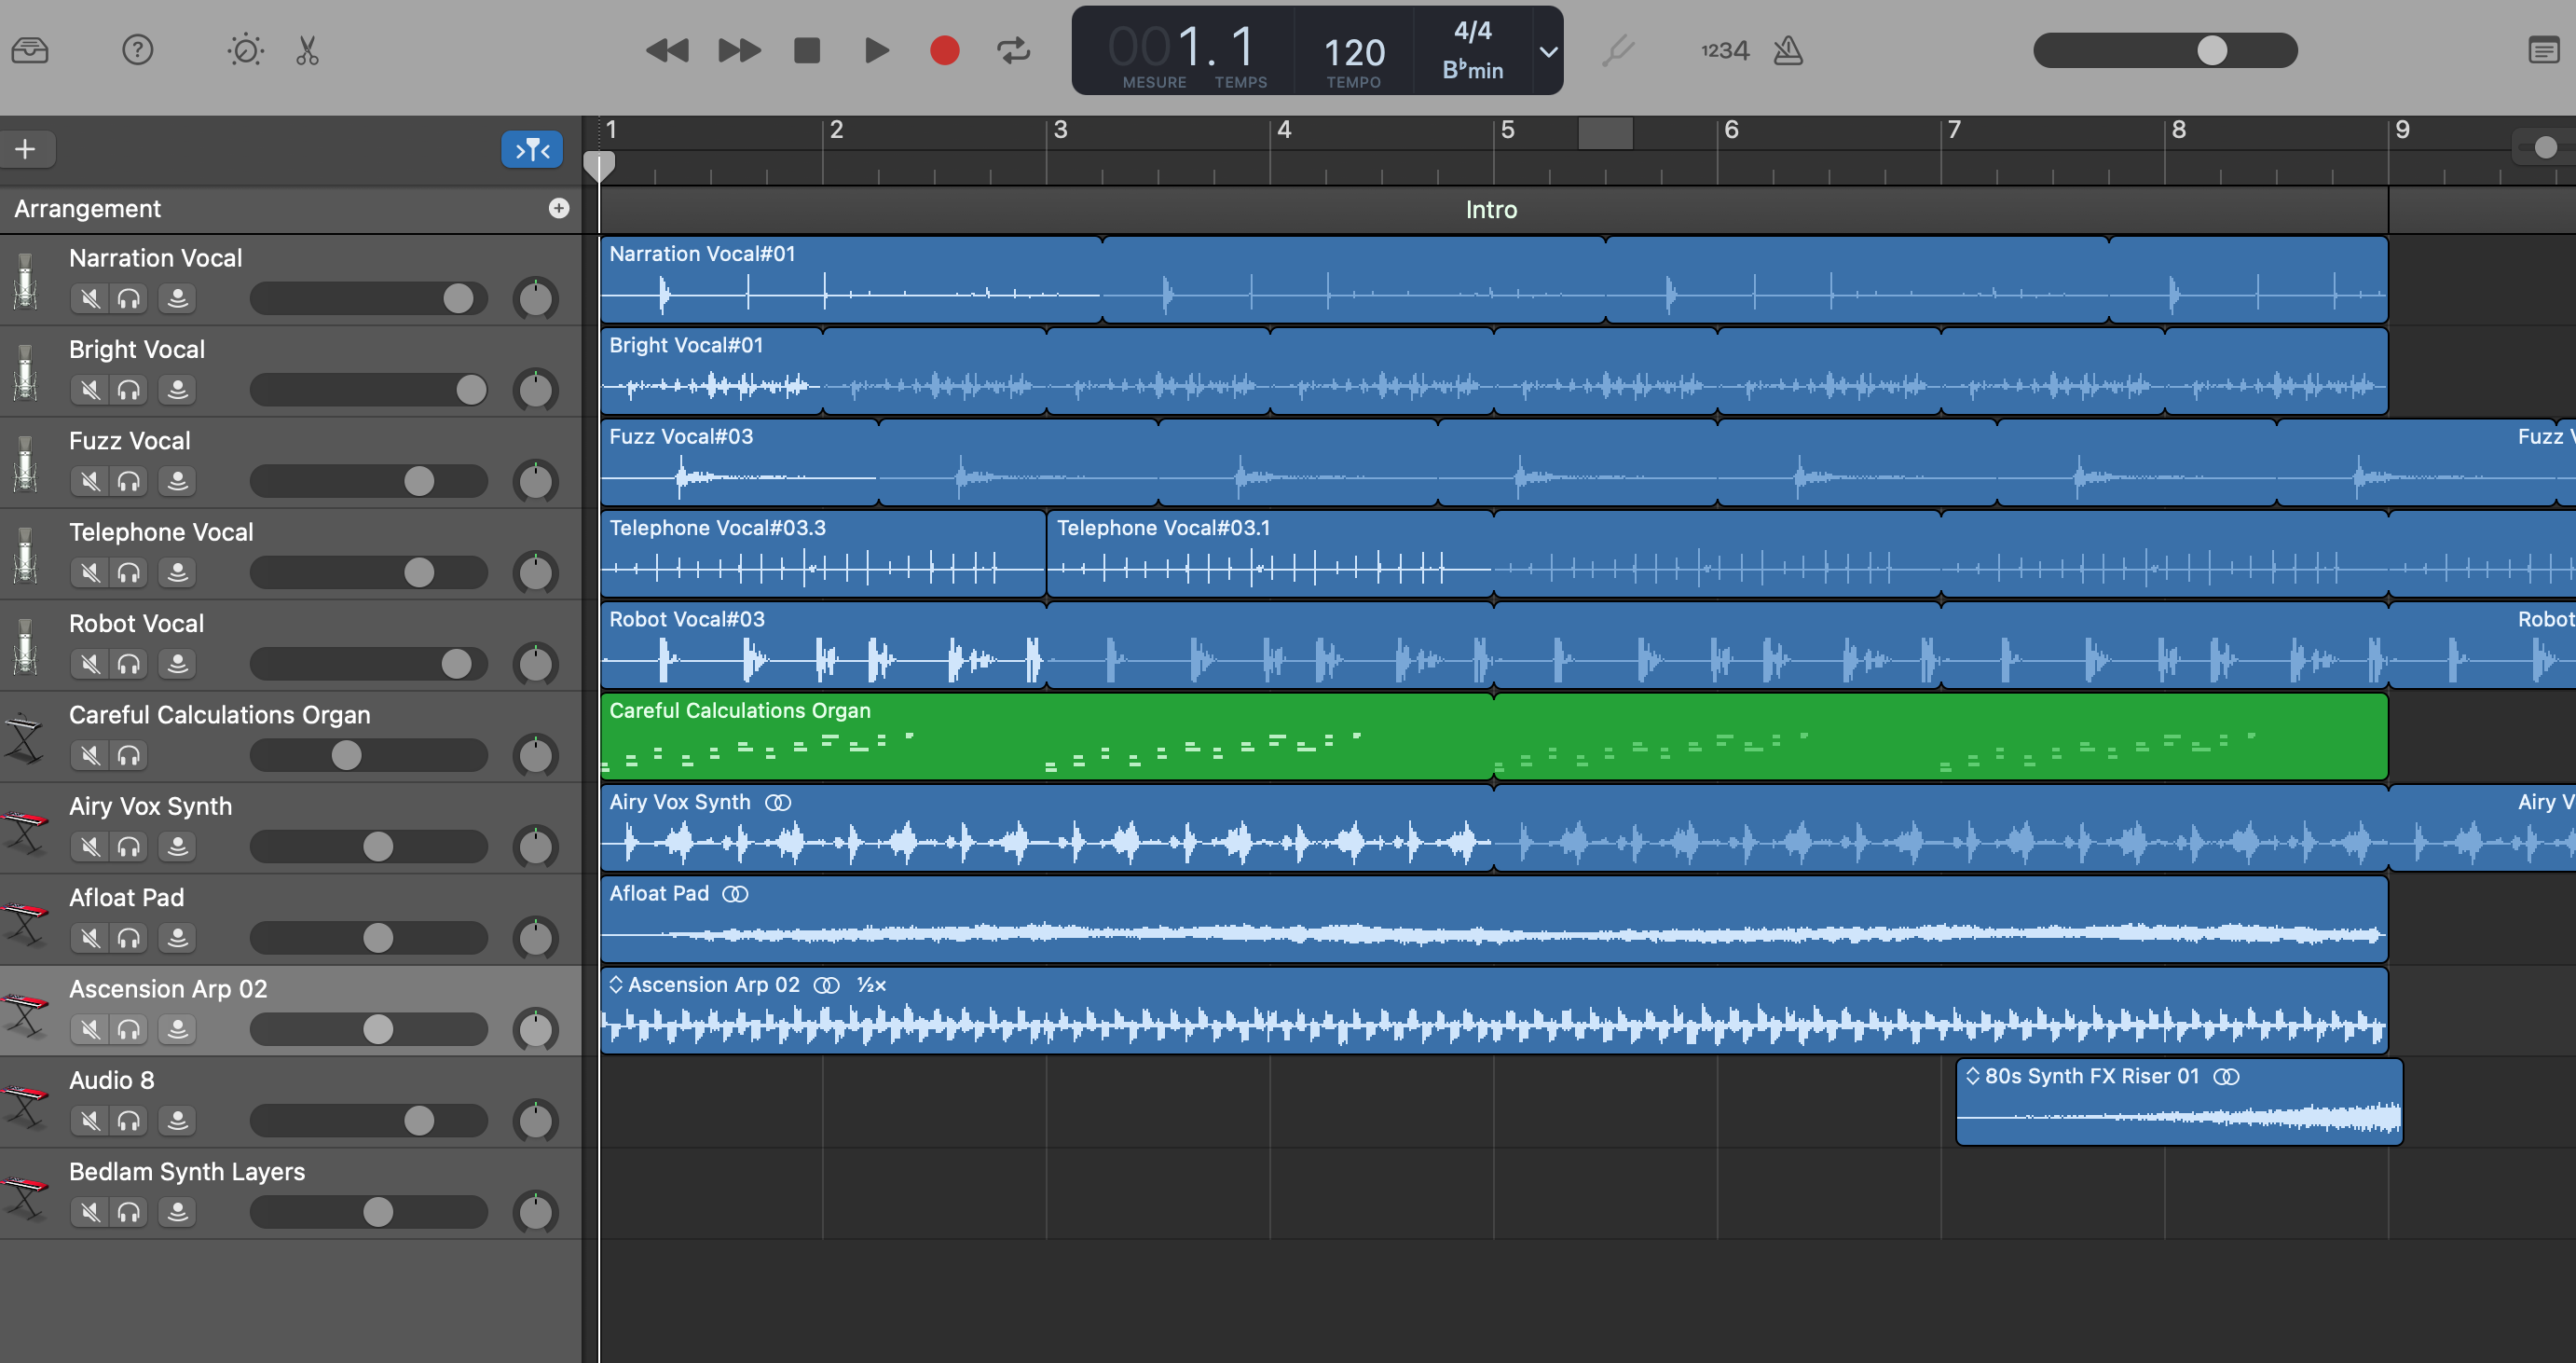Solo the Careful Calculations Organ track
The height and width of the screenshot is (1363, 2576).
pyautogui.click(x=128, y=755)
